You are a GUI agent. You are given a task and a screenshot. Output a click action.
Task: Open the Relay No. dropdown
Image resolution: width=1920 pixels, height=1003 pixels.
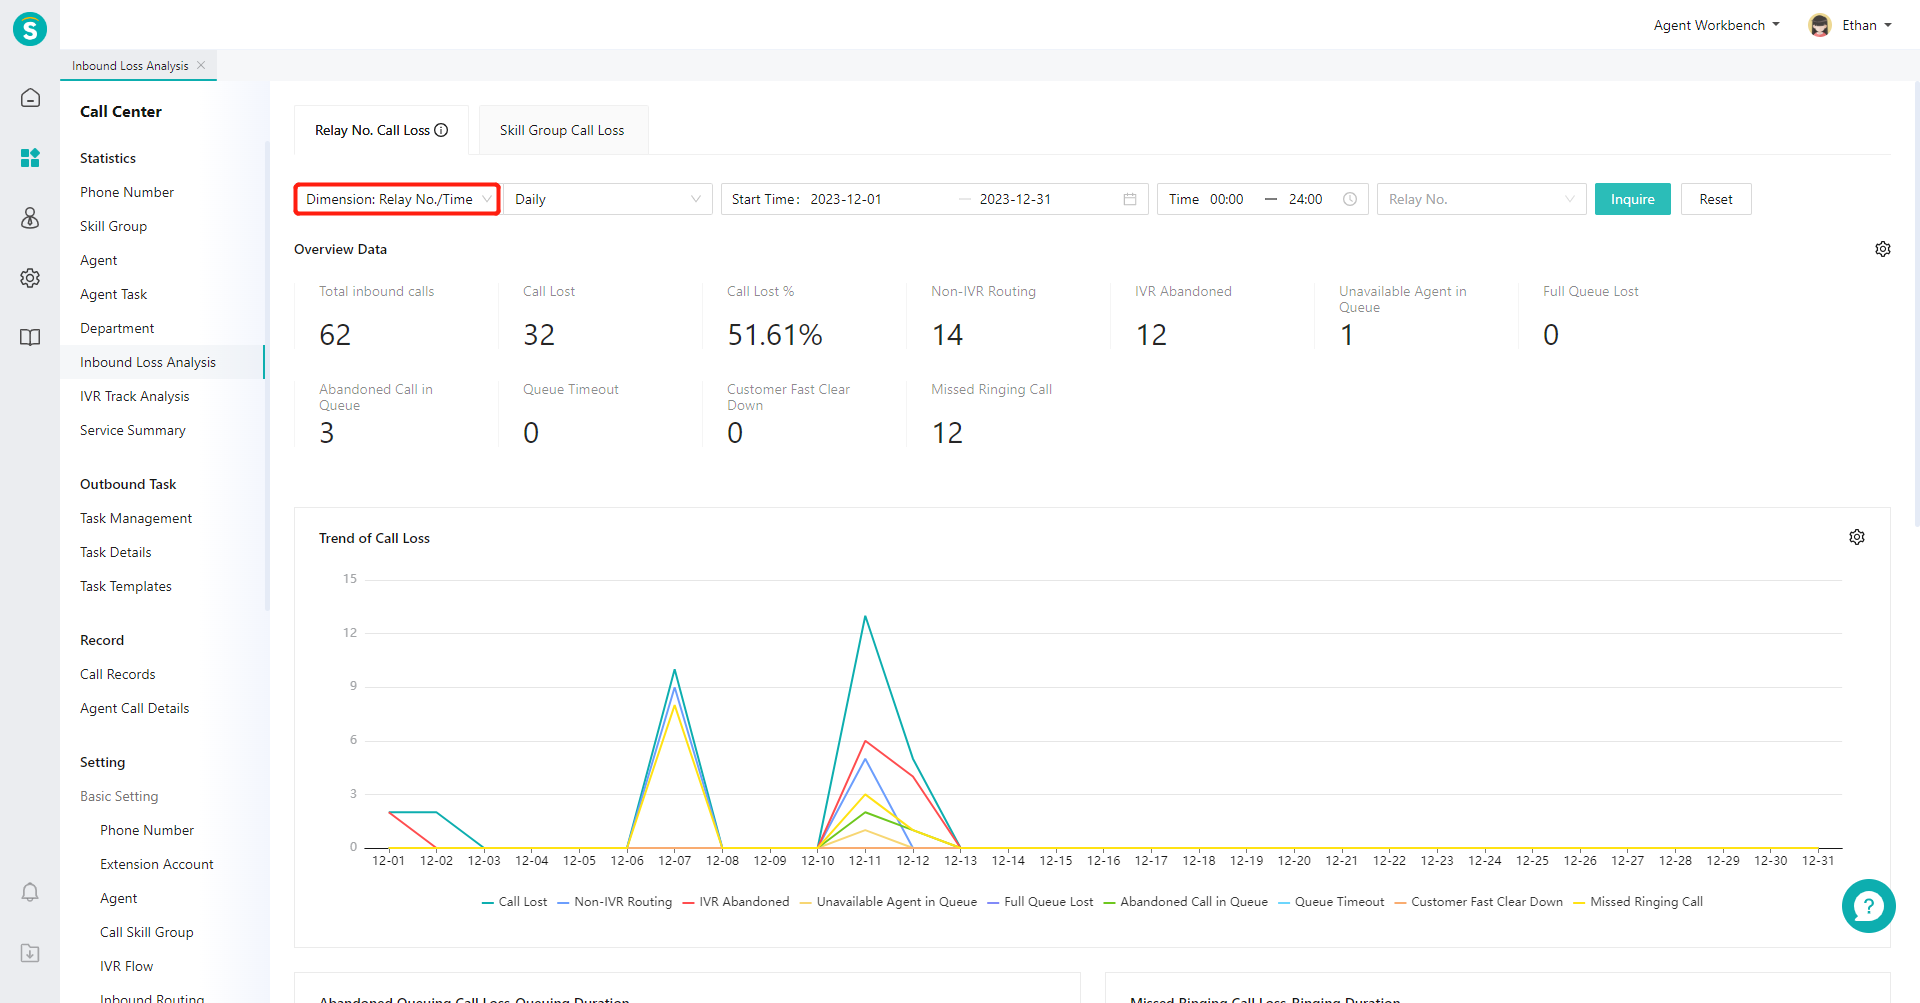pyautogui.click(x=1481, y=199)
